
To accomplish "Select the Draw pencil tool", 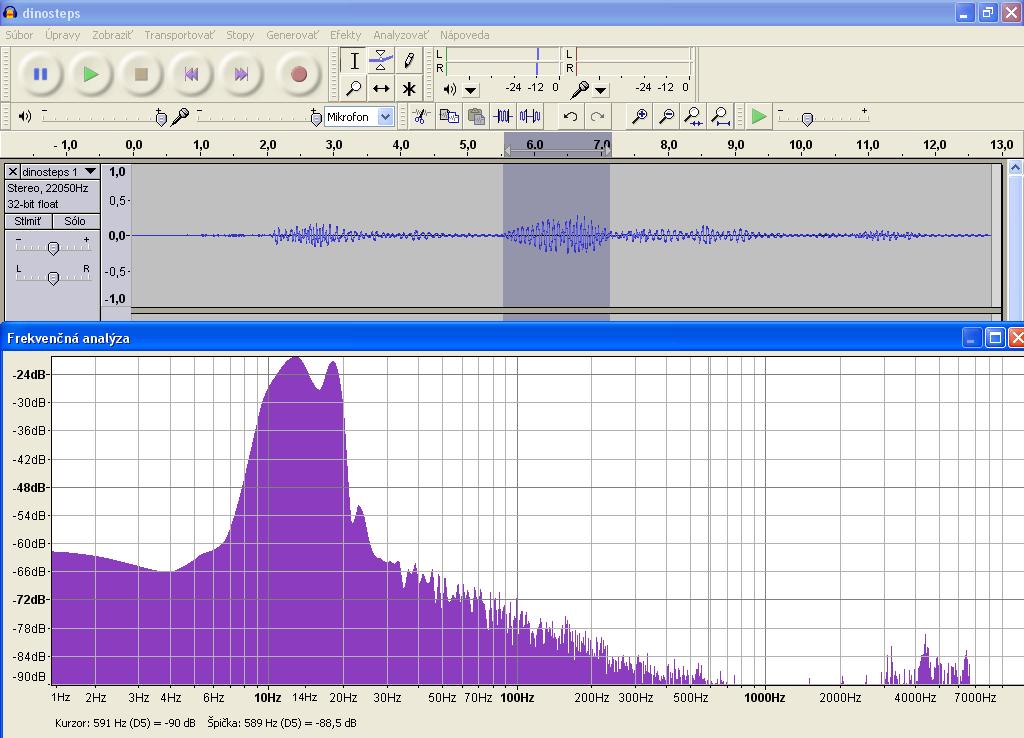I will 409,61.
